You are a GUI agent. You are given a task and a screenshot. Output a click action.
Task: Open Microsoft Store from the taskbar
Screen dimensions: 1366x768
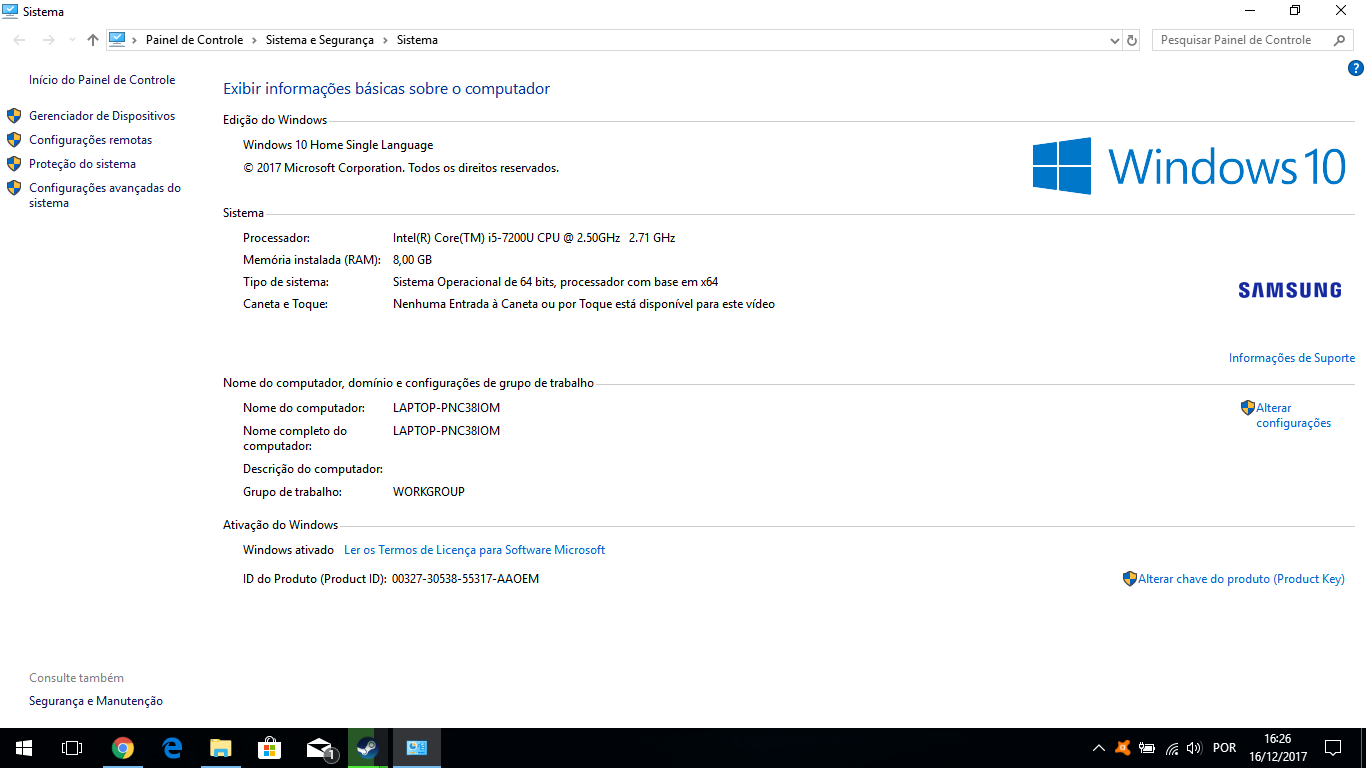click(270, 748)
